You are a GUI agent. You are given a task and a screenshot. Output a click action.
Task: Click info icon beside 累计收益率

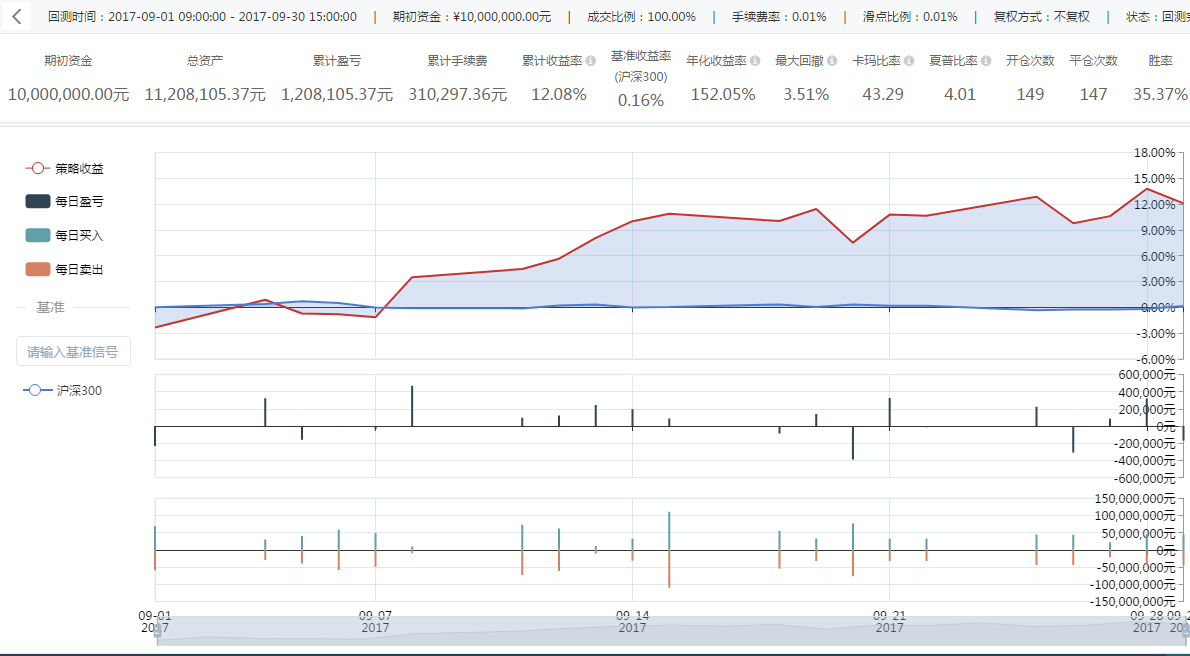point(591,61)
